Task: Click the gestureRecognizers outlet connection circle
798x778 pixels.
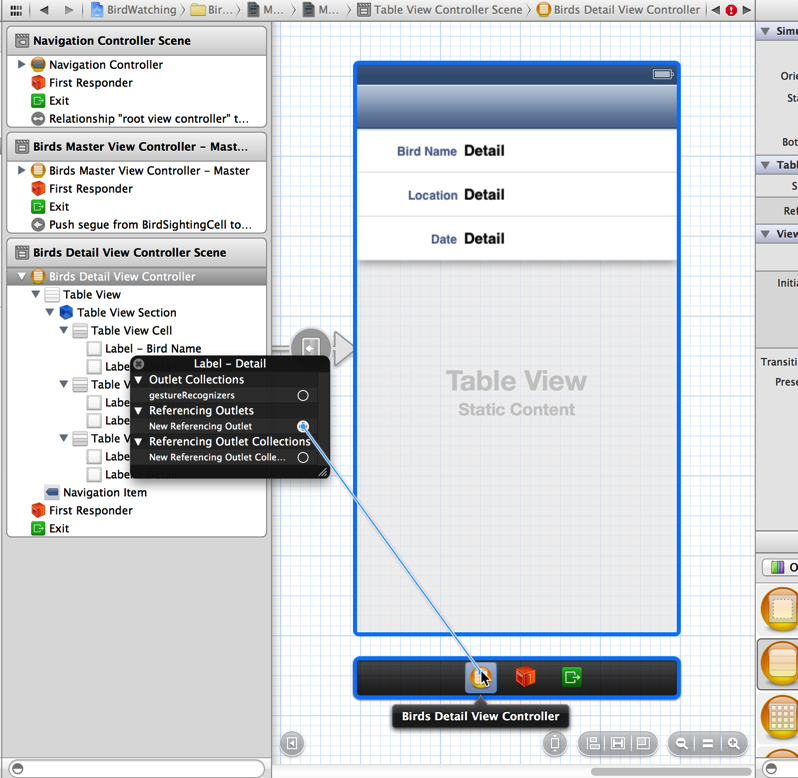Action: [x=303, y=396]
